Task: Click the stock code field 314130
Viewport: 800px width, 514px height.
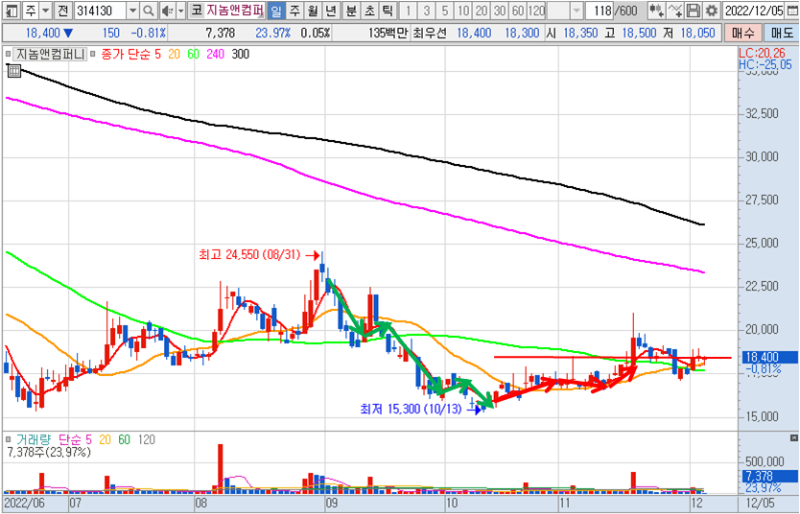Action: [100, 10]
